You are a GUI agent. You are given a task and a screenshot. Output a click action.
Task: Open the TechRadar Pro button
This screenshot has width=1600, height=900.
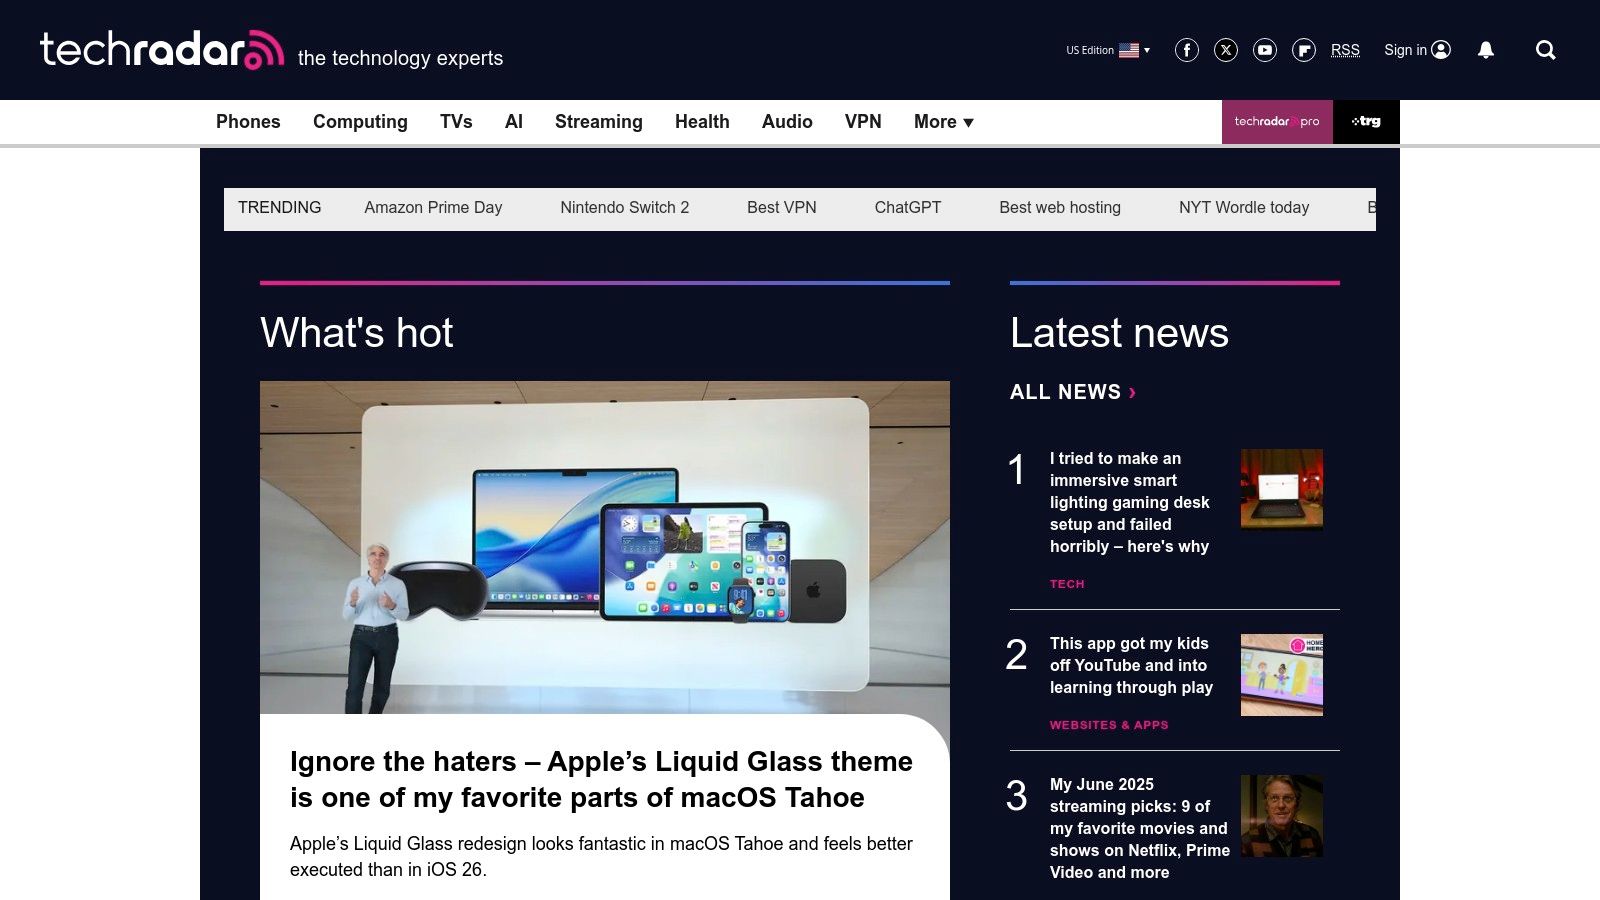click(1277, 122)
